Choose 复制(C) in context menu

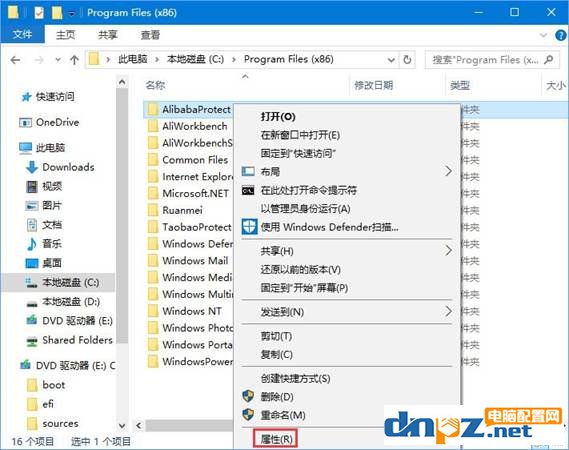click(x=277, y=355)
